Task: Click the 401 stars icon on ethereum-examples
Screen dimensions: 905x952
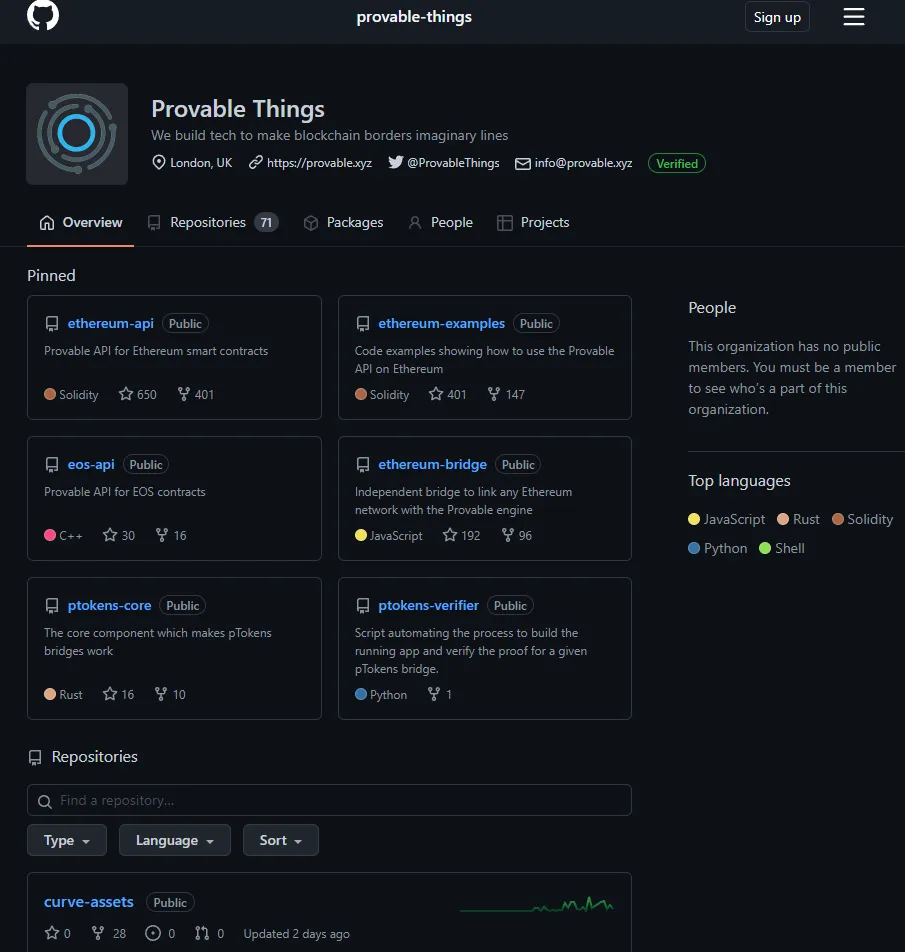Action: click(436, 394)
